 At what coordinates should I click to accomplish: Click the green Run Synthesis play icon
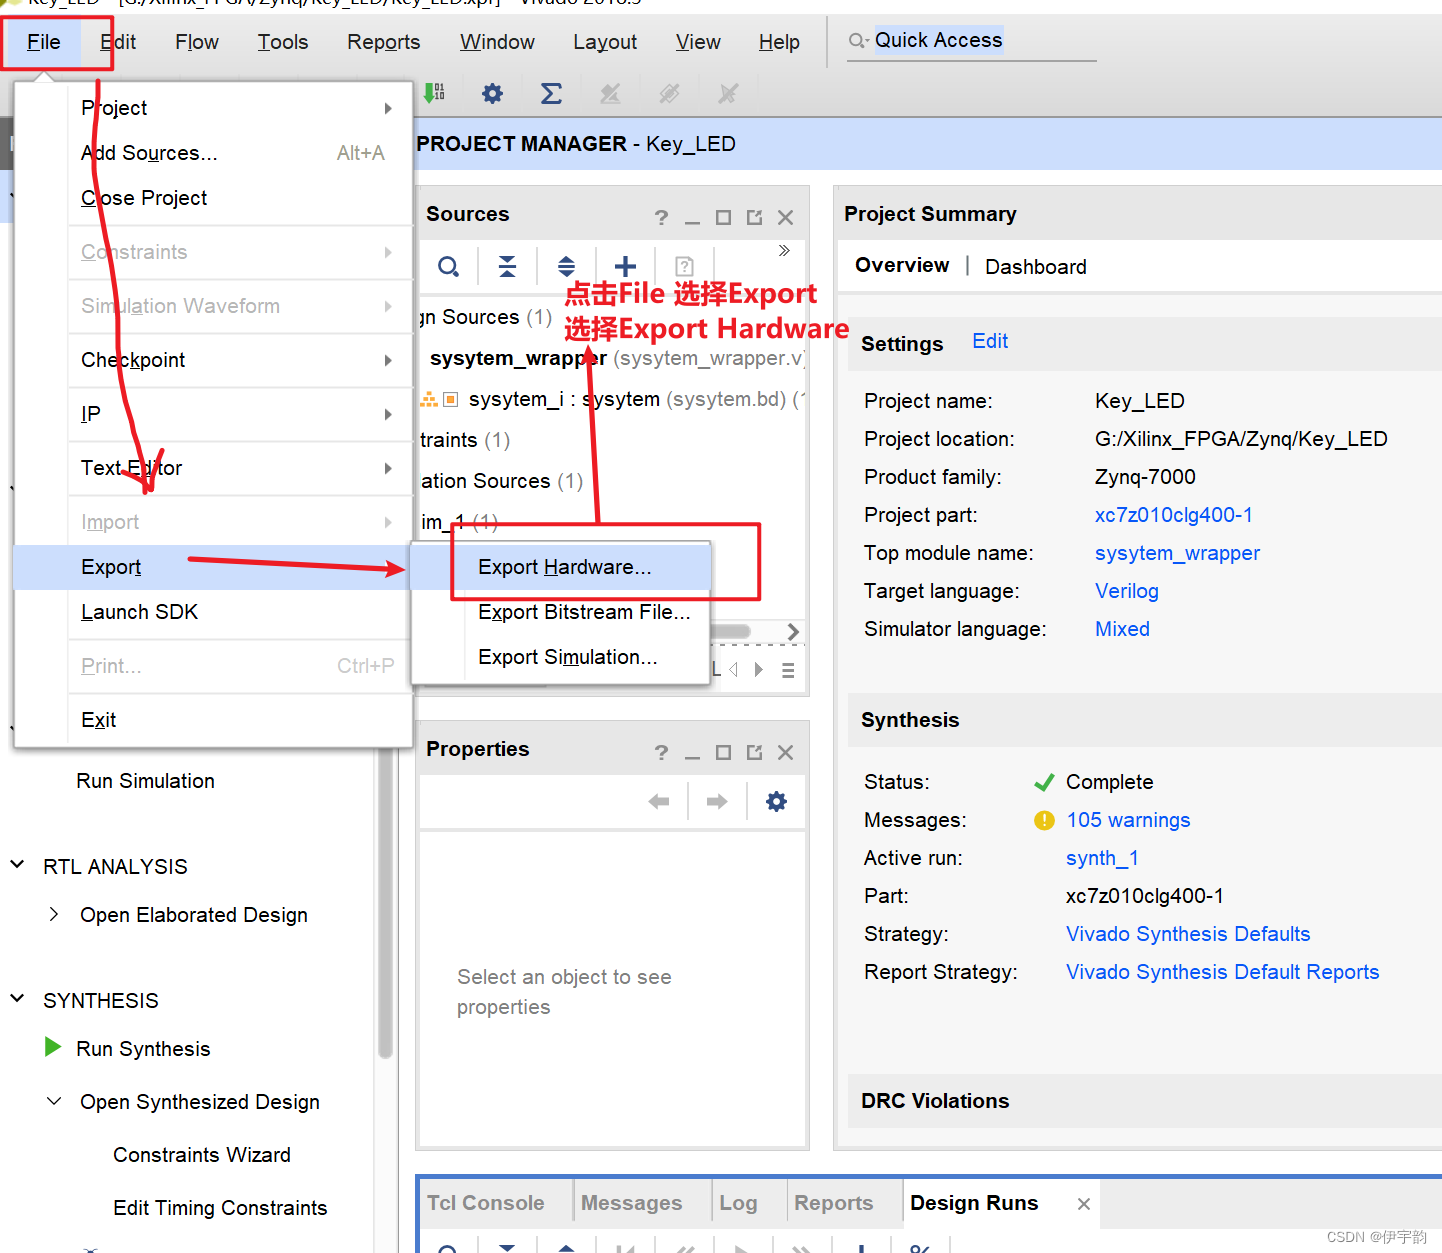(53, 1047)
